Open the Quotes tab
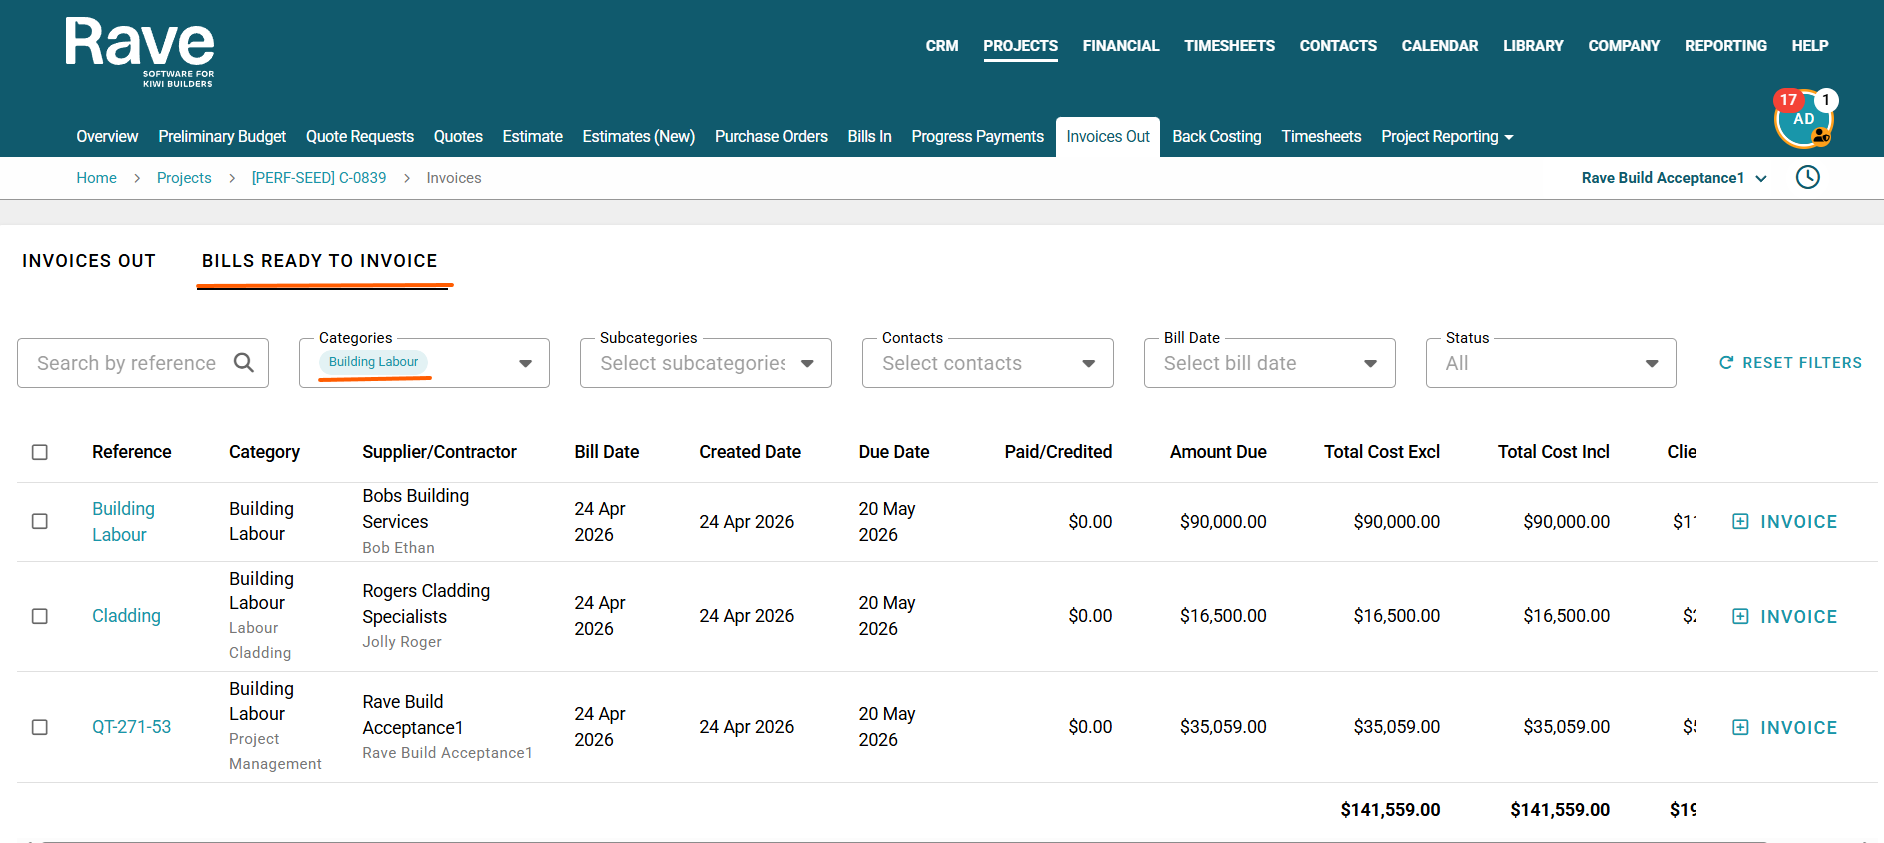Image resolution: width=1884 pixels, height=843 pixels. (458, 137)
